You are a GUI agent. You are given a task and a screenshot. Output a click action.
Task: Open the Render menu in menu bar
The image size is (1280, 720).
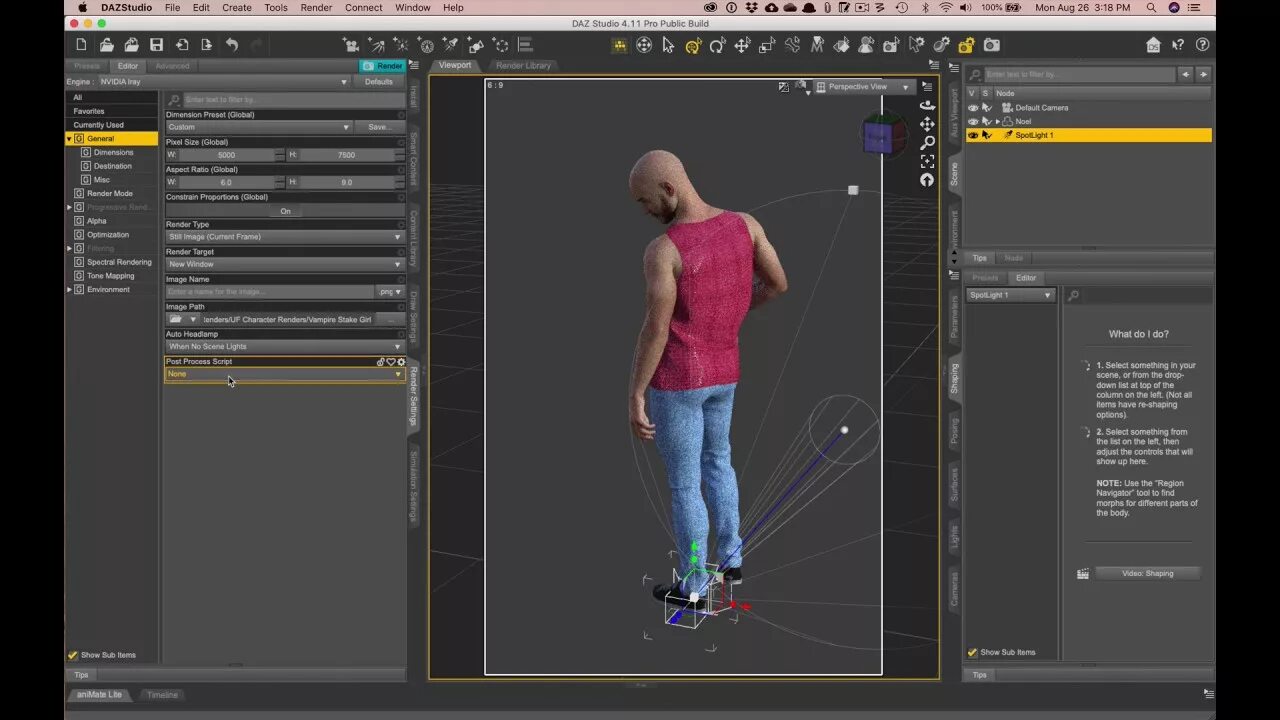pos(316,7)
